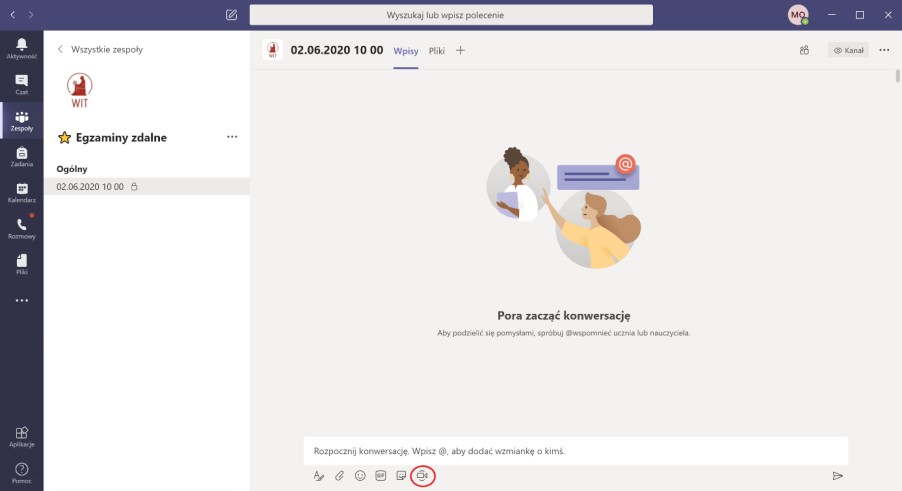This screenshot has height=491, width=902.
Task: Open the emoji picker
Action: click(360, 476)
